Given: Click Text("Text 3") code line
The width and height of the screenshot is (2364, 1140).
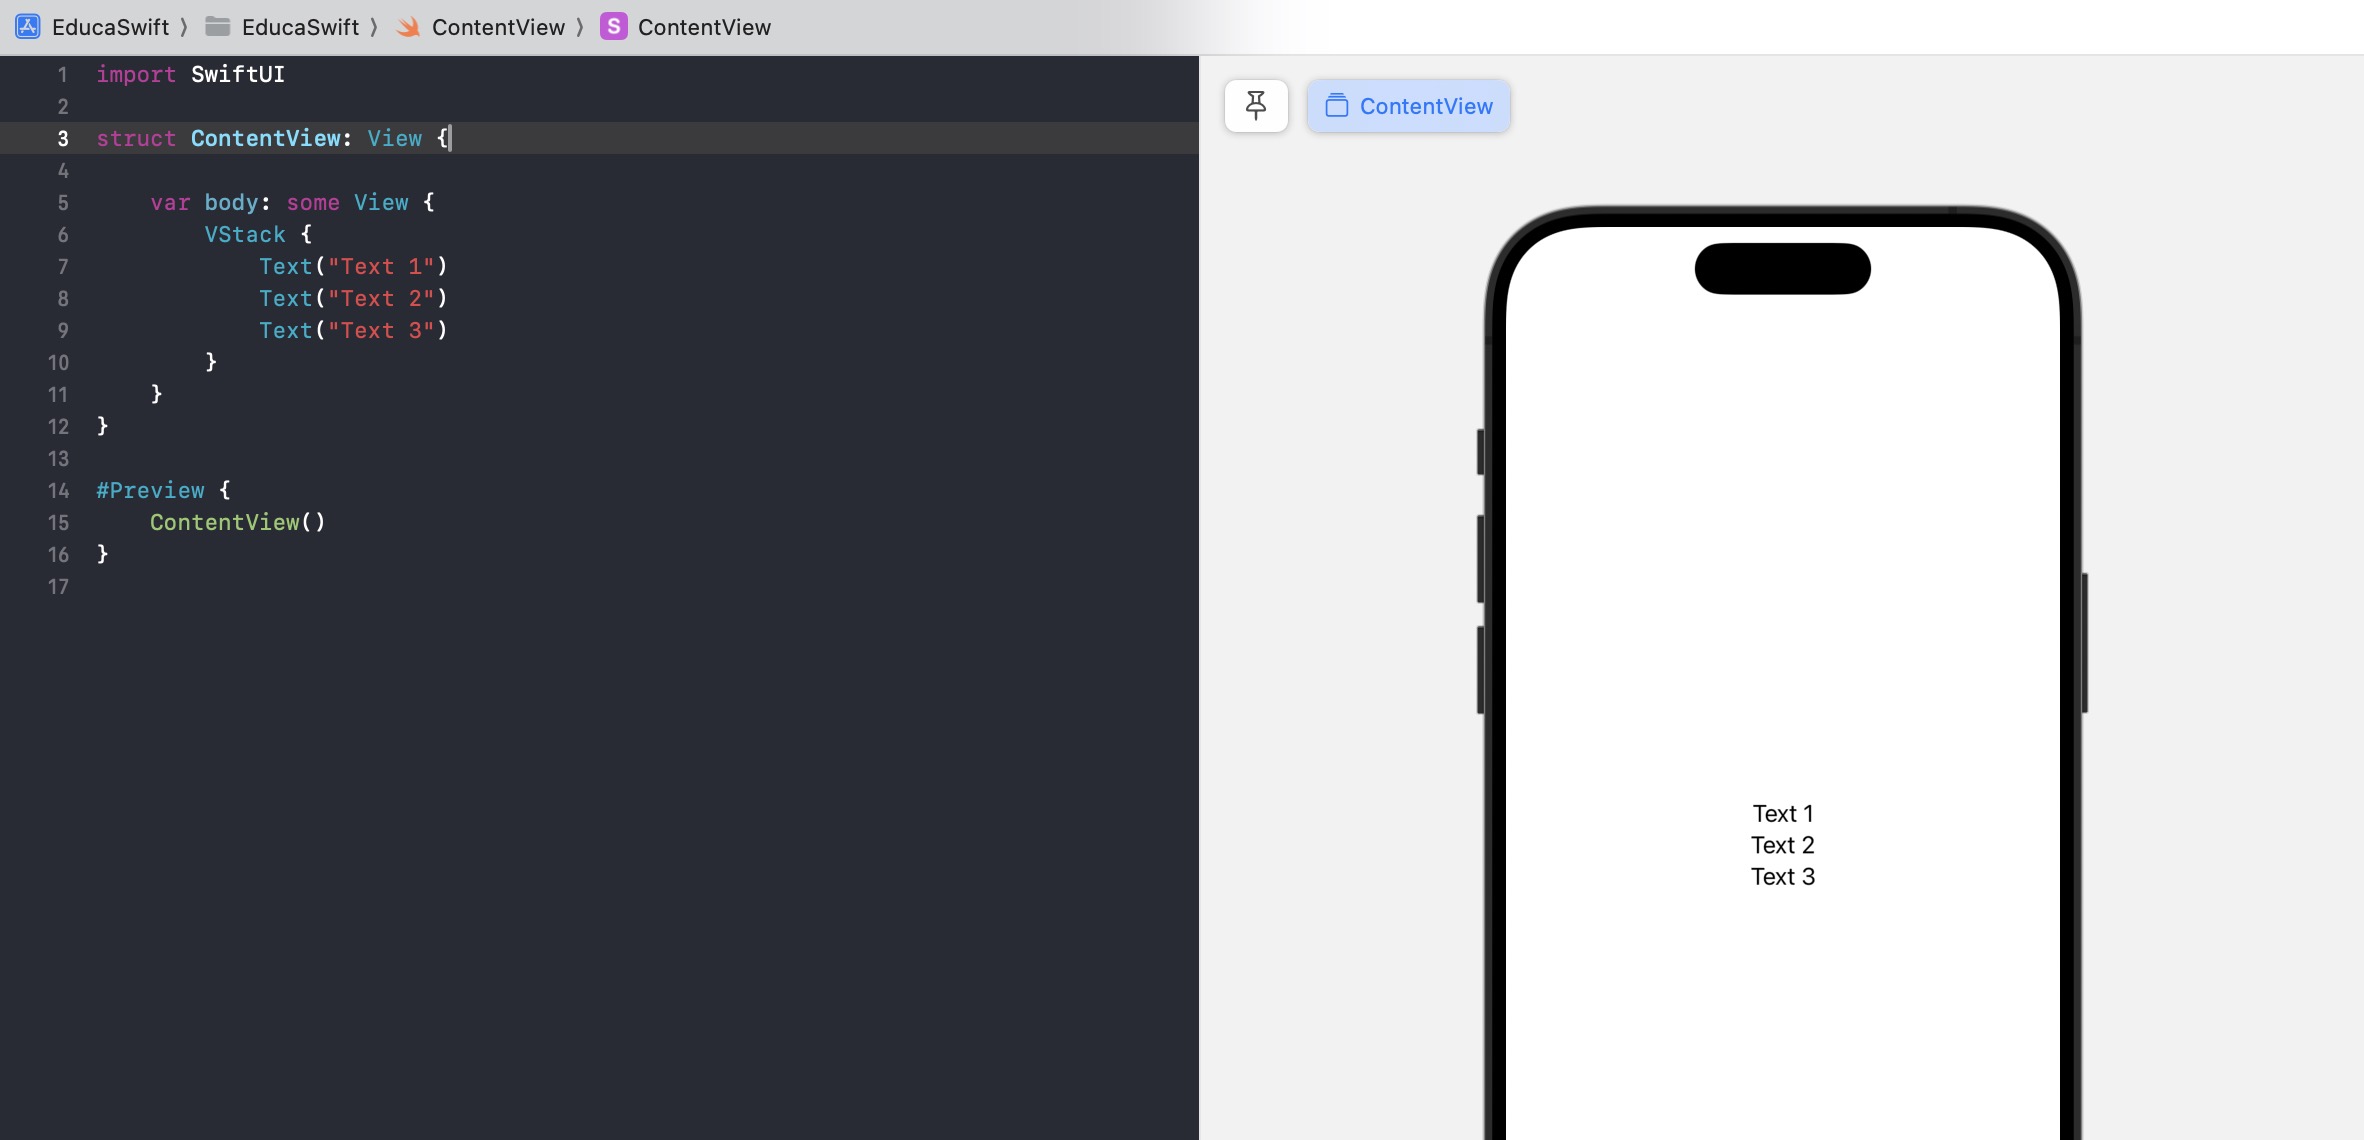Looking at the screenshot, I should click(x=353, y=331).
